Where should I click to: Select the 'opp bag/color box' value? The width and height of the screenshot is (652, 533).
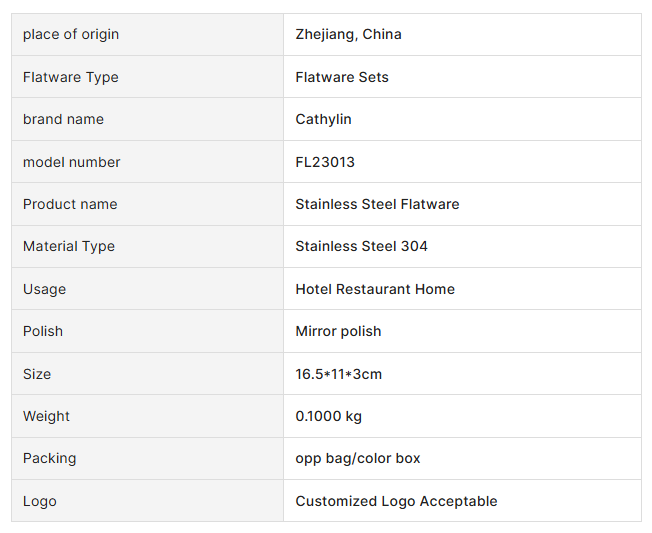358,458
